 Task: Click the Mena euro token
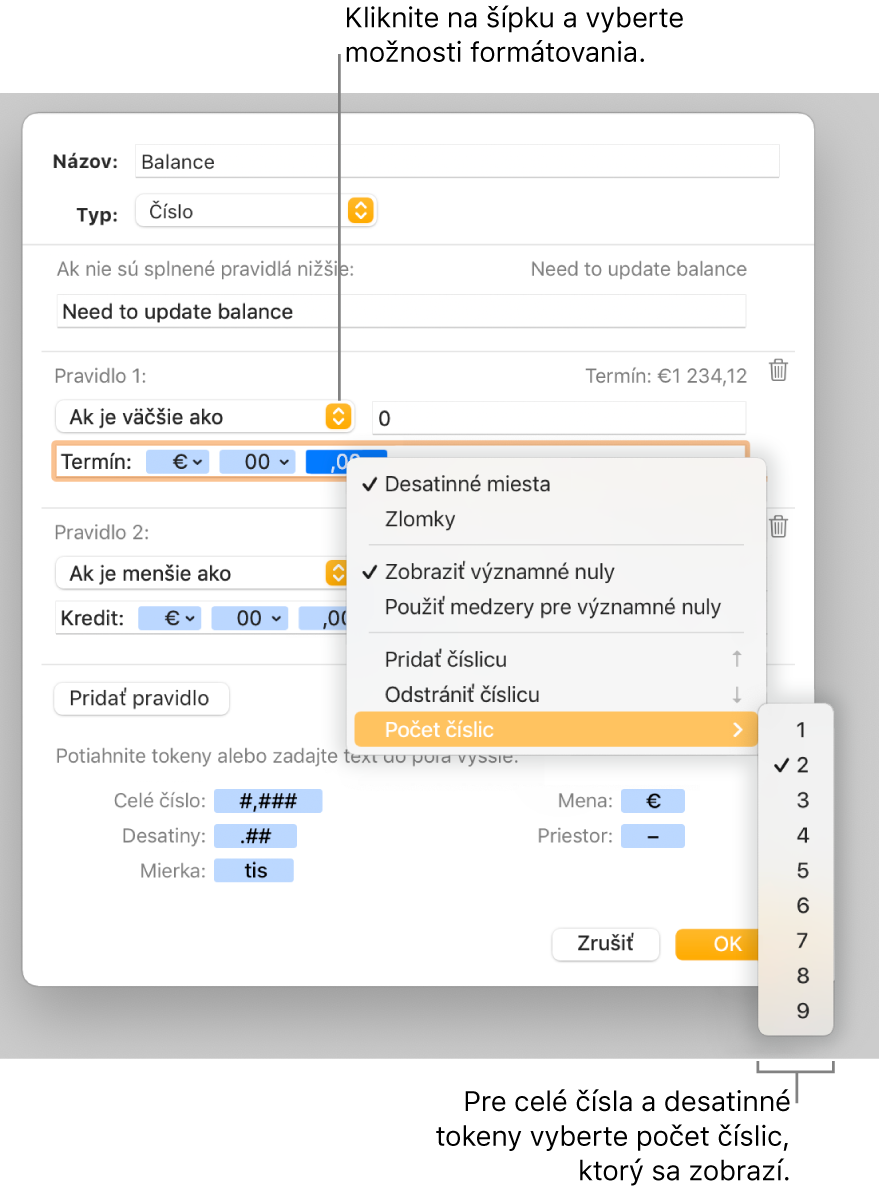(653, 800)
